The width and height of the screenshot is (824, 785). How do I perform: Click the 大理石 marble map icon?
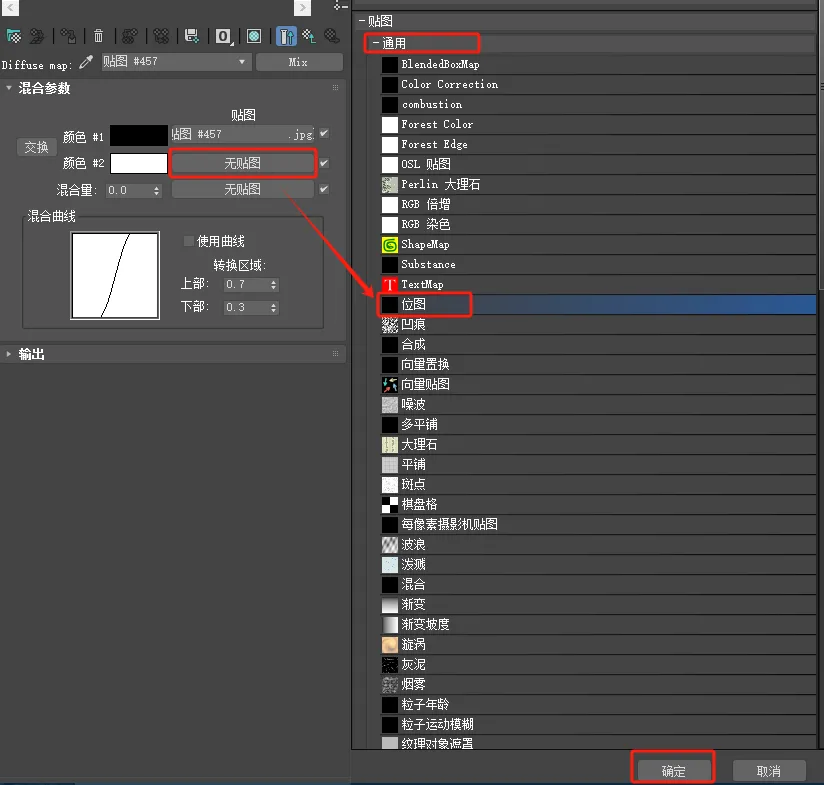tap(389, 445)
